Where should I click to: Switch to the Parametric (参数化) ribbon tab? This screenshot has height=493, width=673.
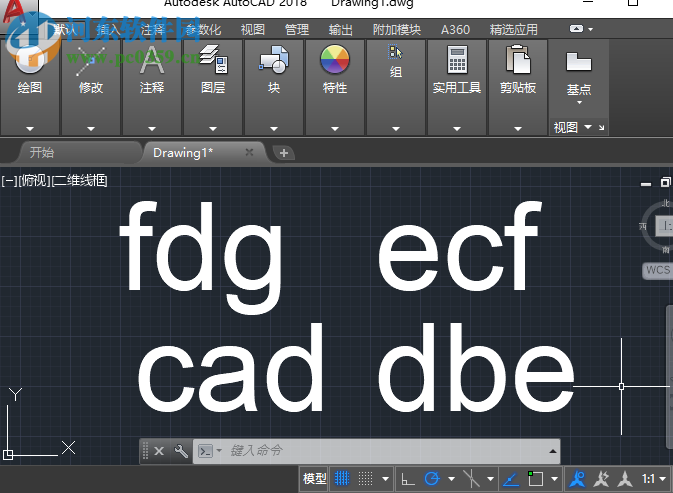pyautogui.click(x=203, y=30)
